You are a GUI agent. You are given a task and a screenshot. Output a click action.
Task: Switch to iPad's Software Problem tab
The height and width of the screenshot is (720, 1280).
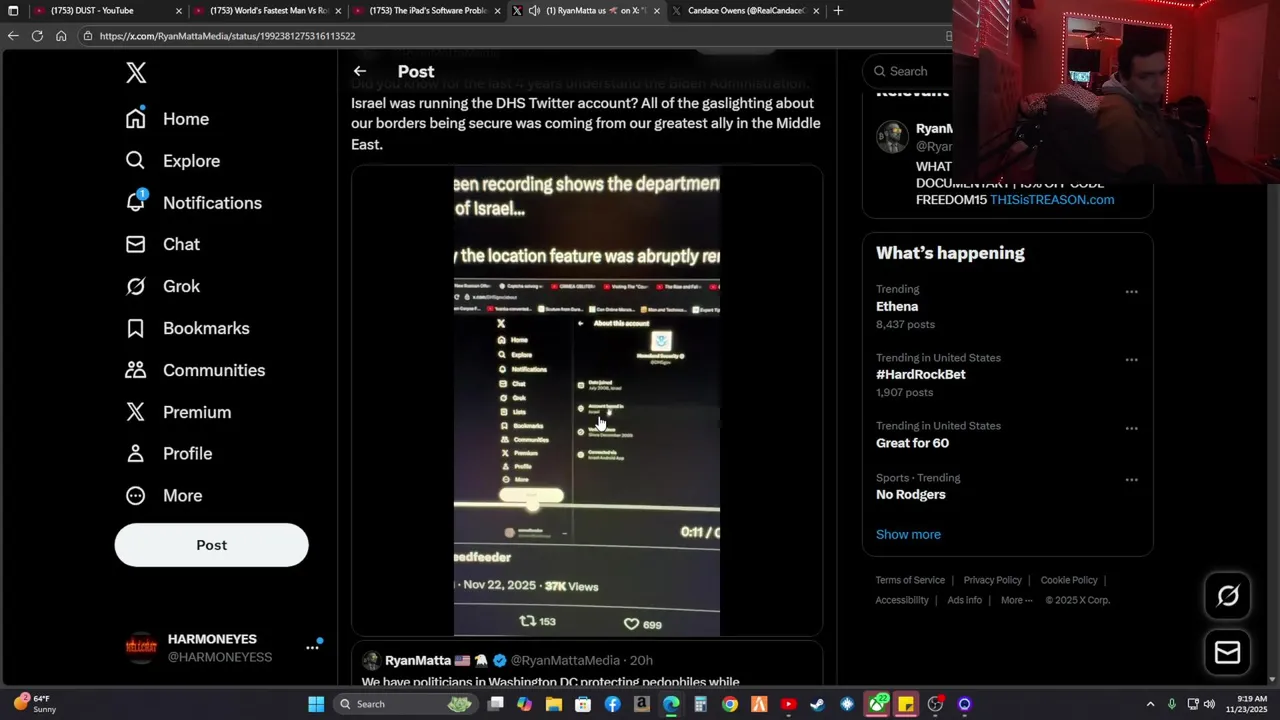(x=428, y=11)
